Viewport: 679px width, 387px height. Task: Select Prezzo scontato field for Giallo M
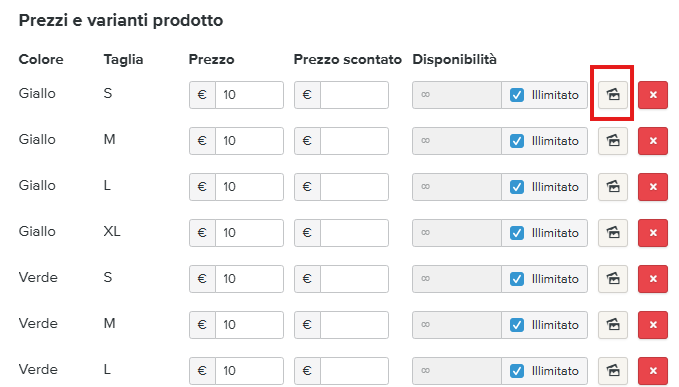tap(354, 141)
